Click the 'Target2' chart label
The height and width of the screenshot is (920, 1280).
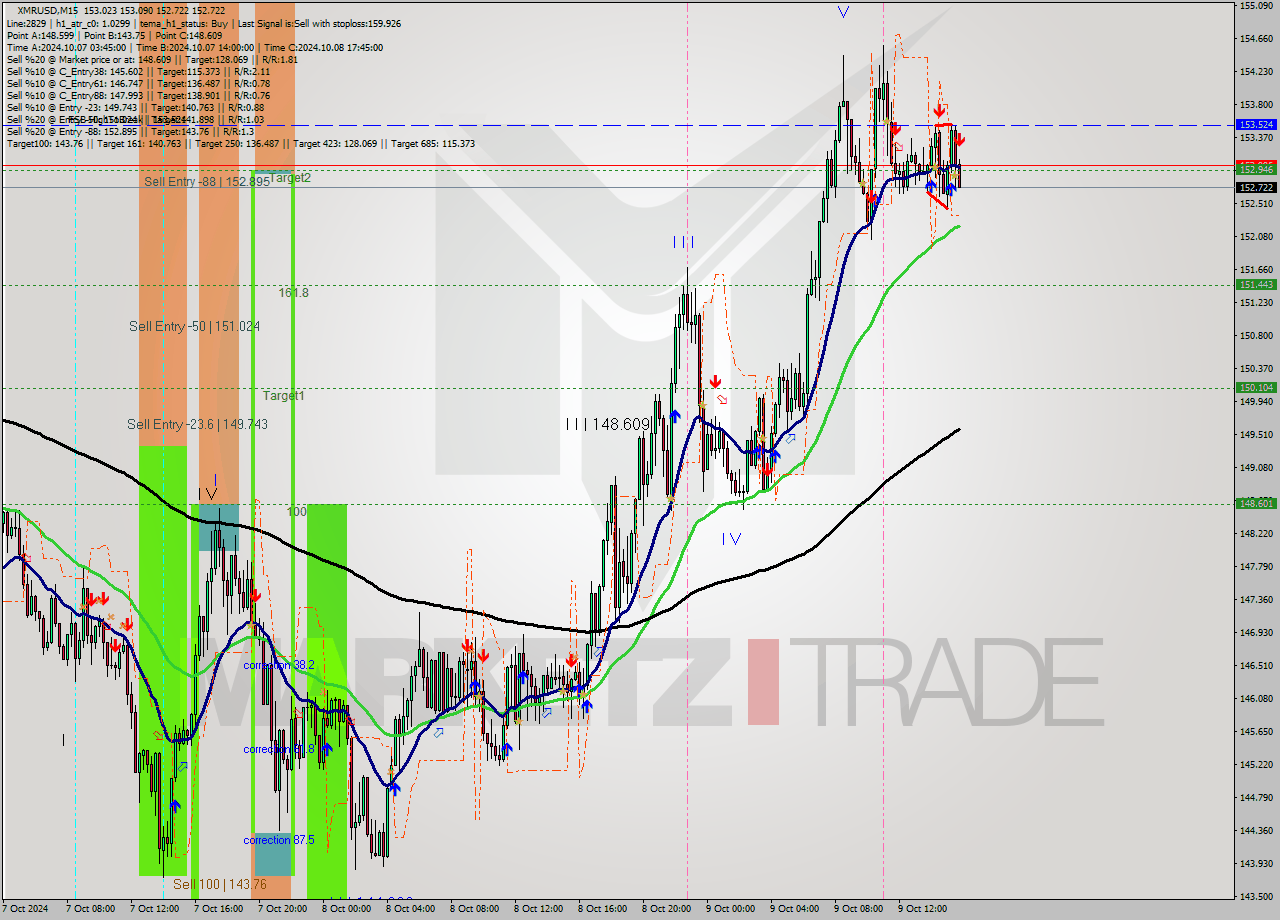pos(290,177)
